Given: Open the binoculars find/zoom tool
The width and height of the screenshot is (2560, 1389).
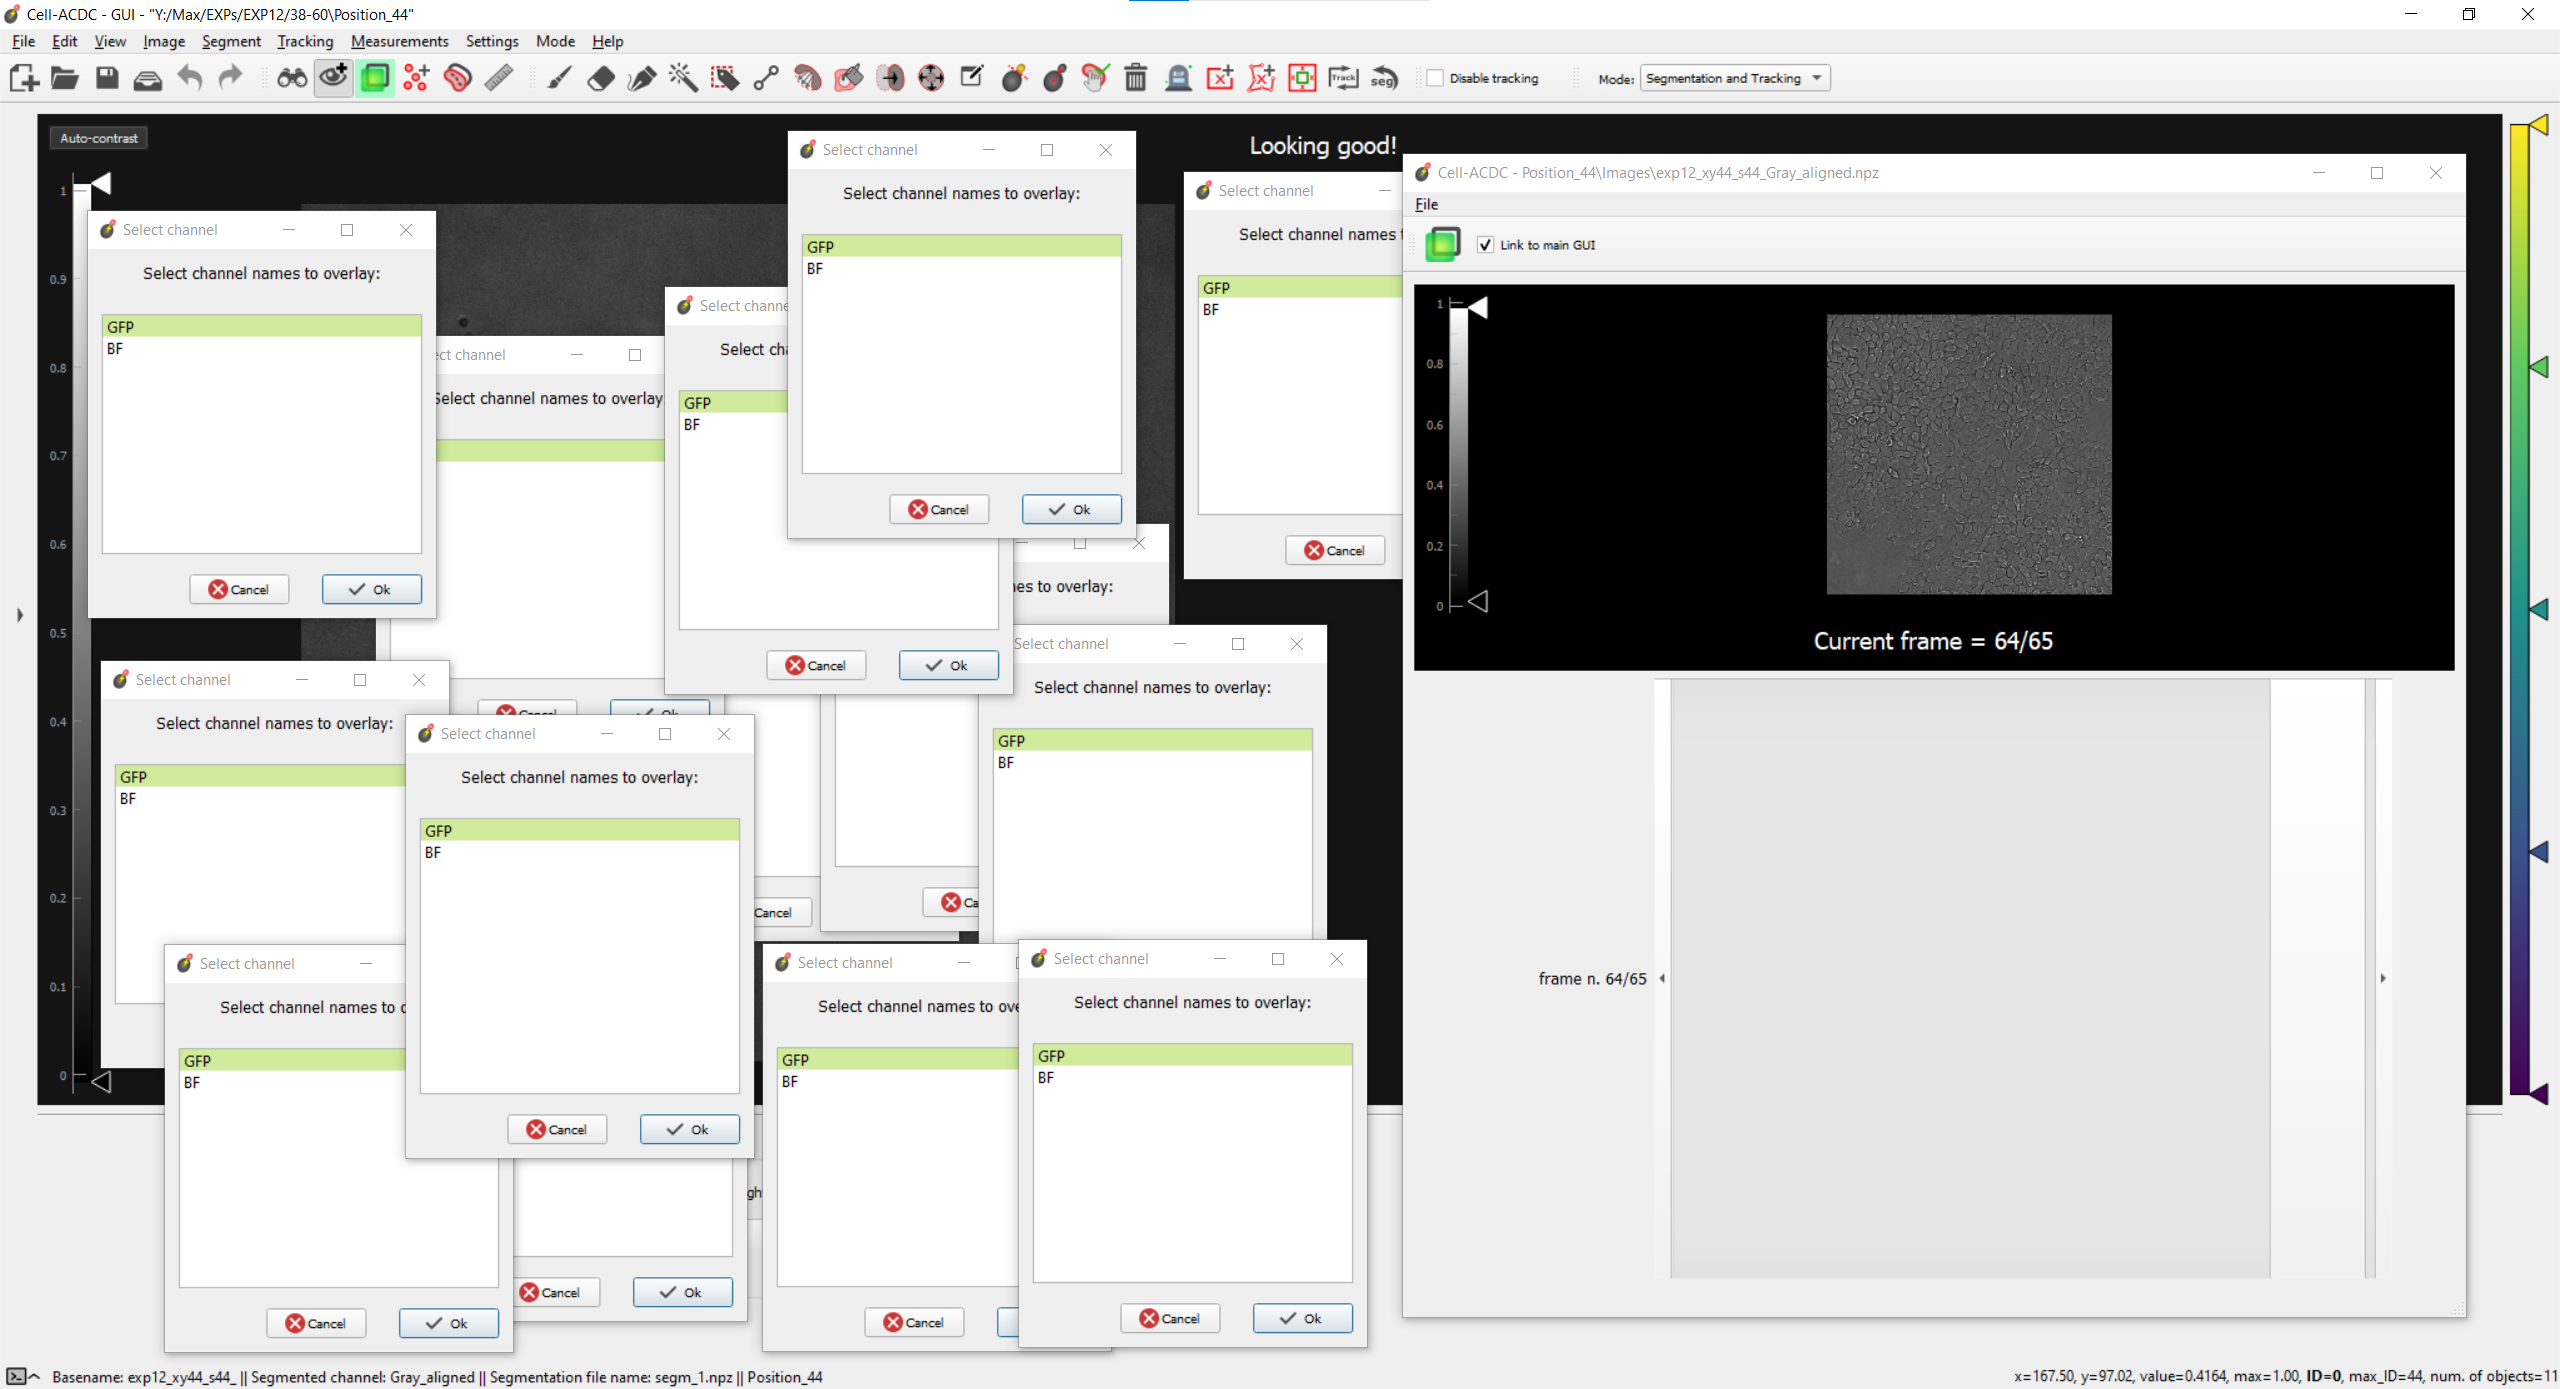Looking at the screenshot, I should (290, 77).
